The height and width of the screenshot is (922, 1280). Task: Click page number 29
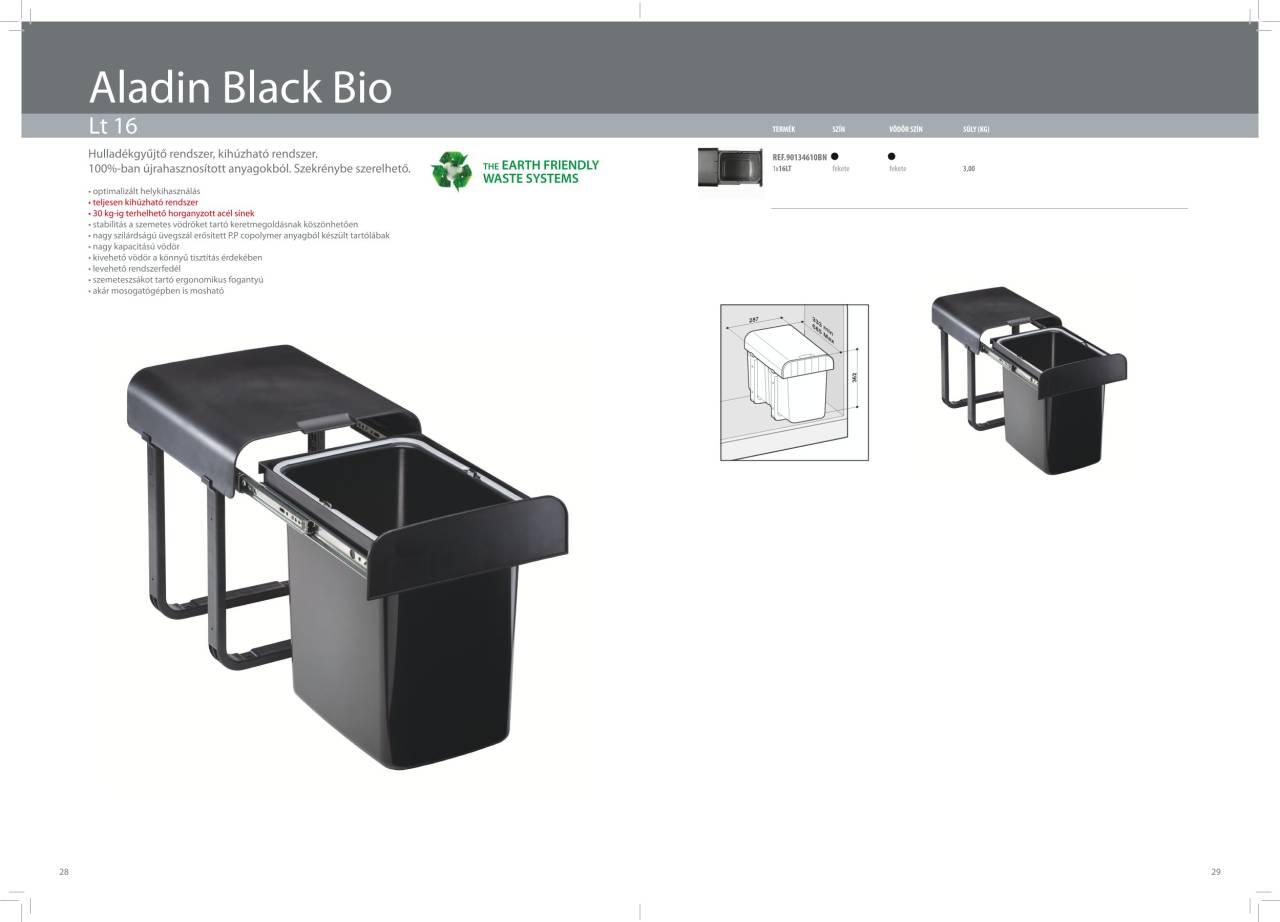point(1216,872)
